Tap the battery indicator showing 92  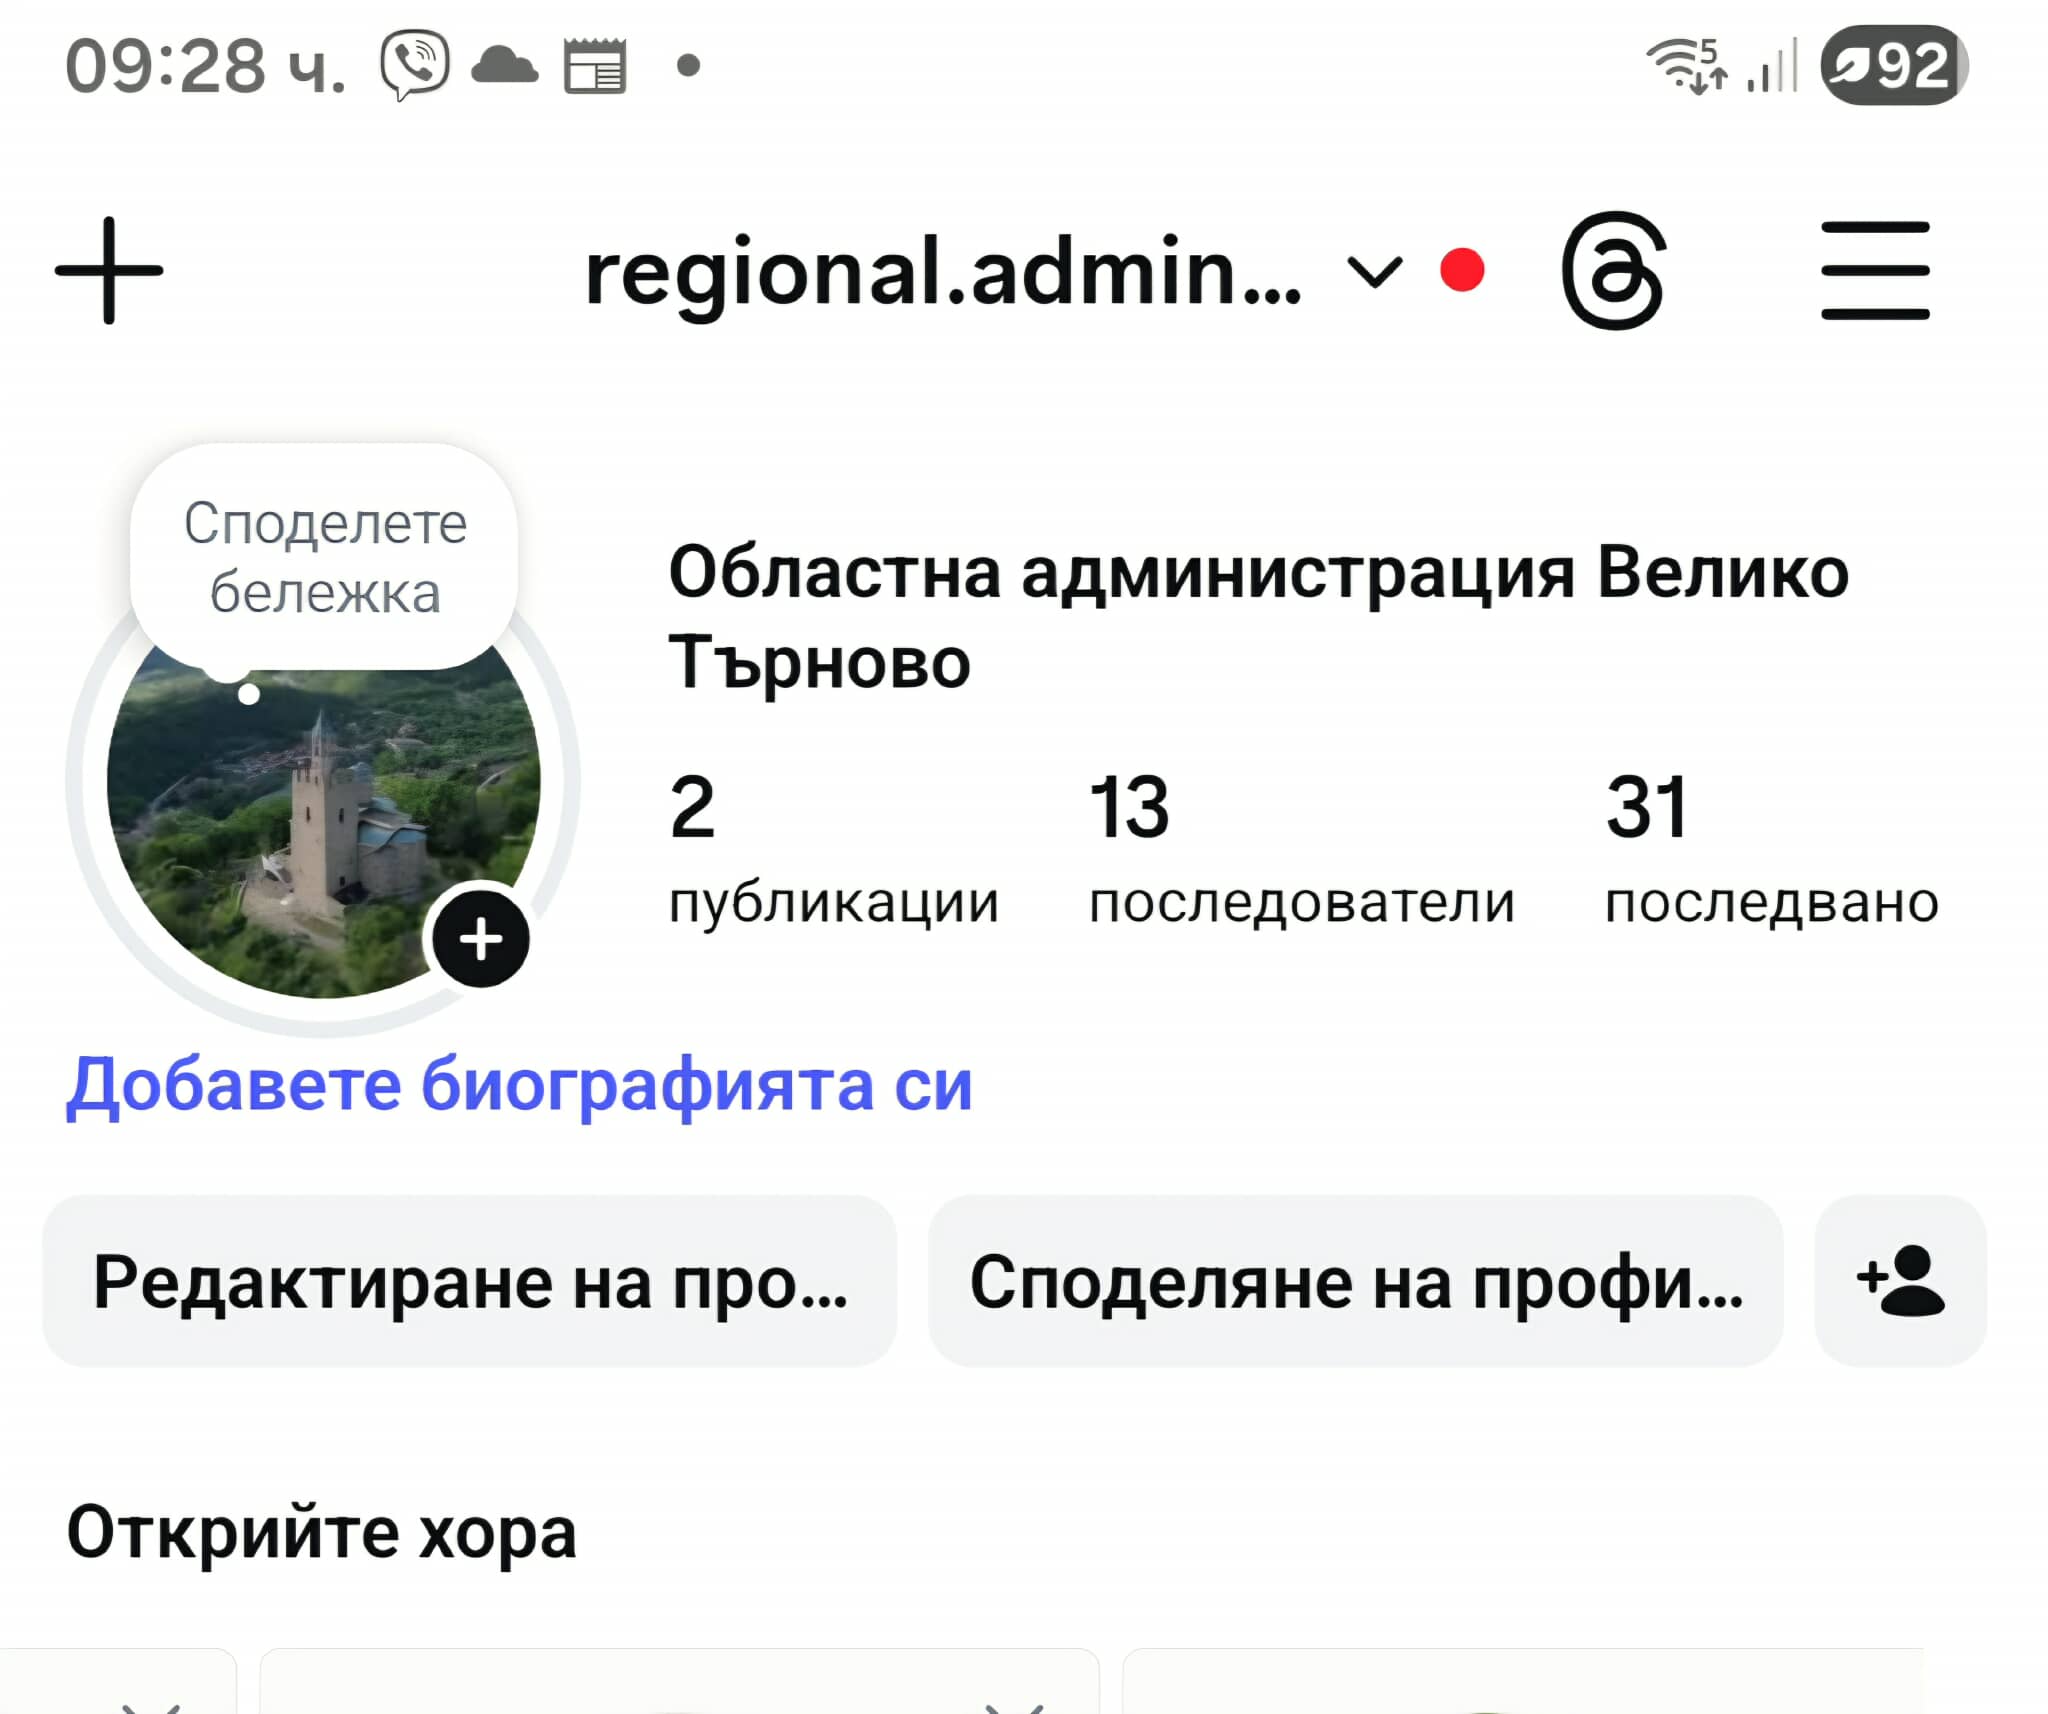pos(1894,65)
